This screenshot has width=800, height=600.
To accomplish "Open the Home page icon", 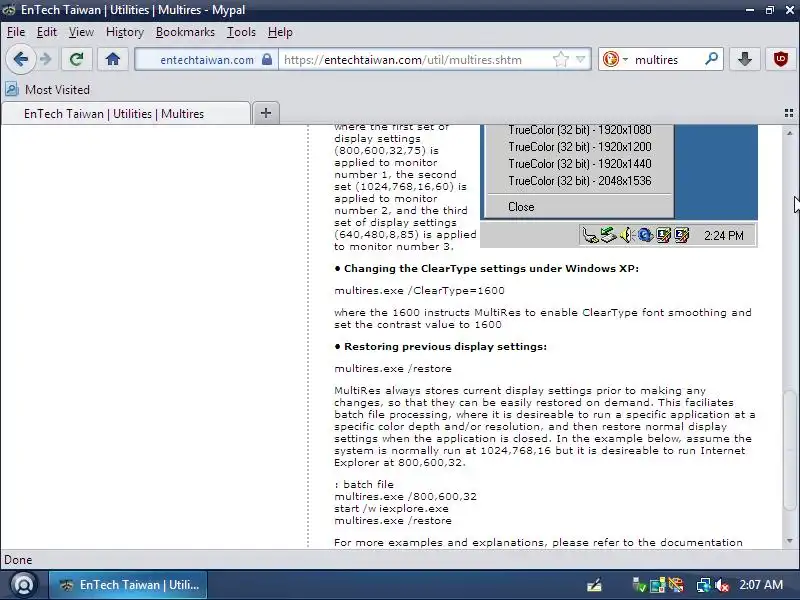I will [x=113, y=60].
